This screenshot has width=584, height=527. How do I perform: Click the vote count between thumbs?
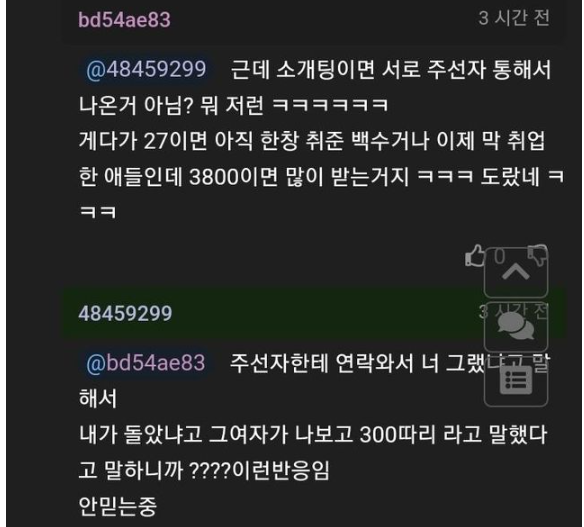pyautogui.click(x=500, y=256)
